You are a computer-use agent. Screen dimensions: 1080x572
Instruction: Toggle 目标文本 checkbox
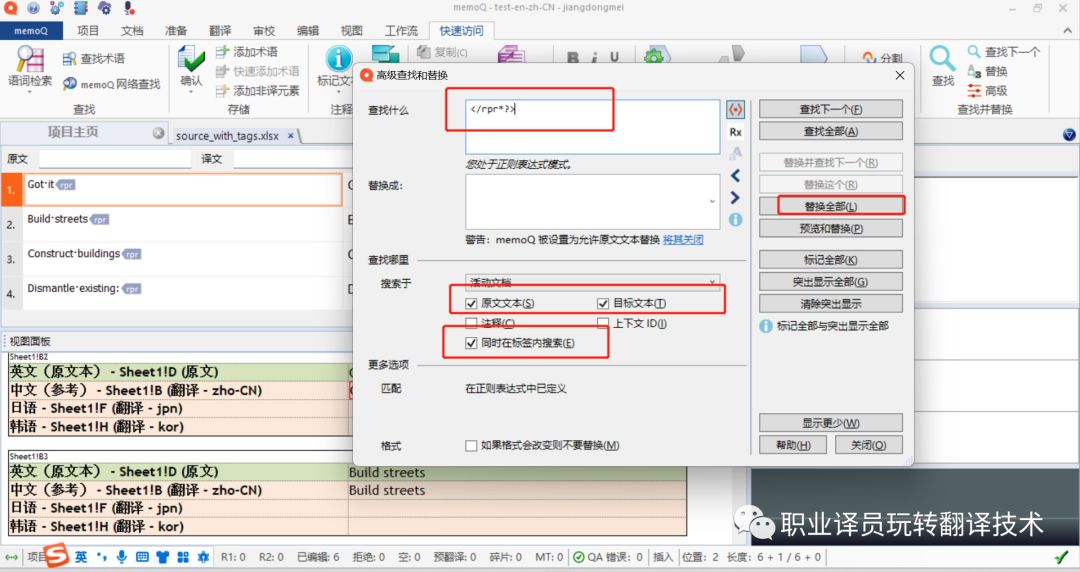click(x=603, y=303)
